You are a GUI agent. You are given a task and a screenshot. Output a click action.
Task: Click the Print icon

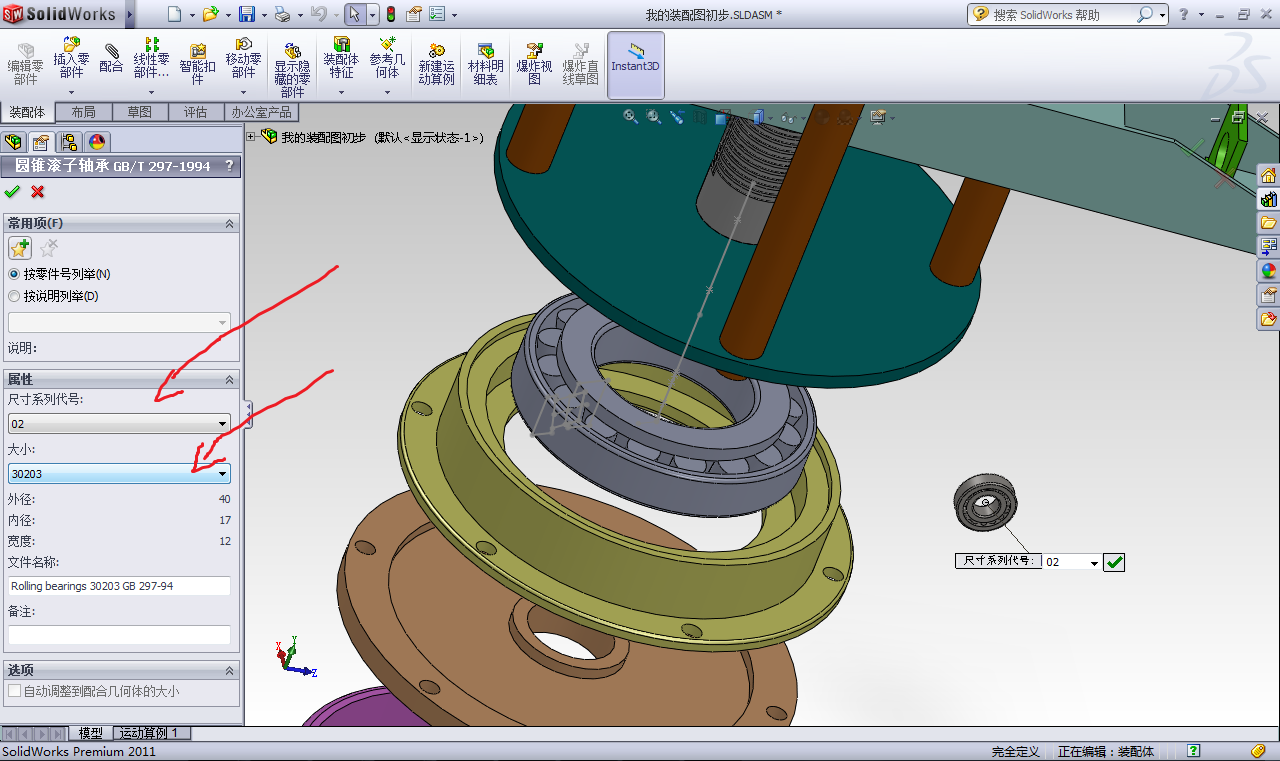(282, 14)
